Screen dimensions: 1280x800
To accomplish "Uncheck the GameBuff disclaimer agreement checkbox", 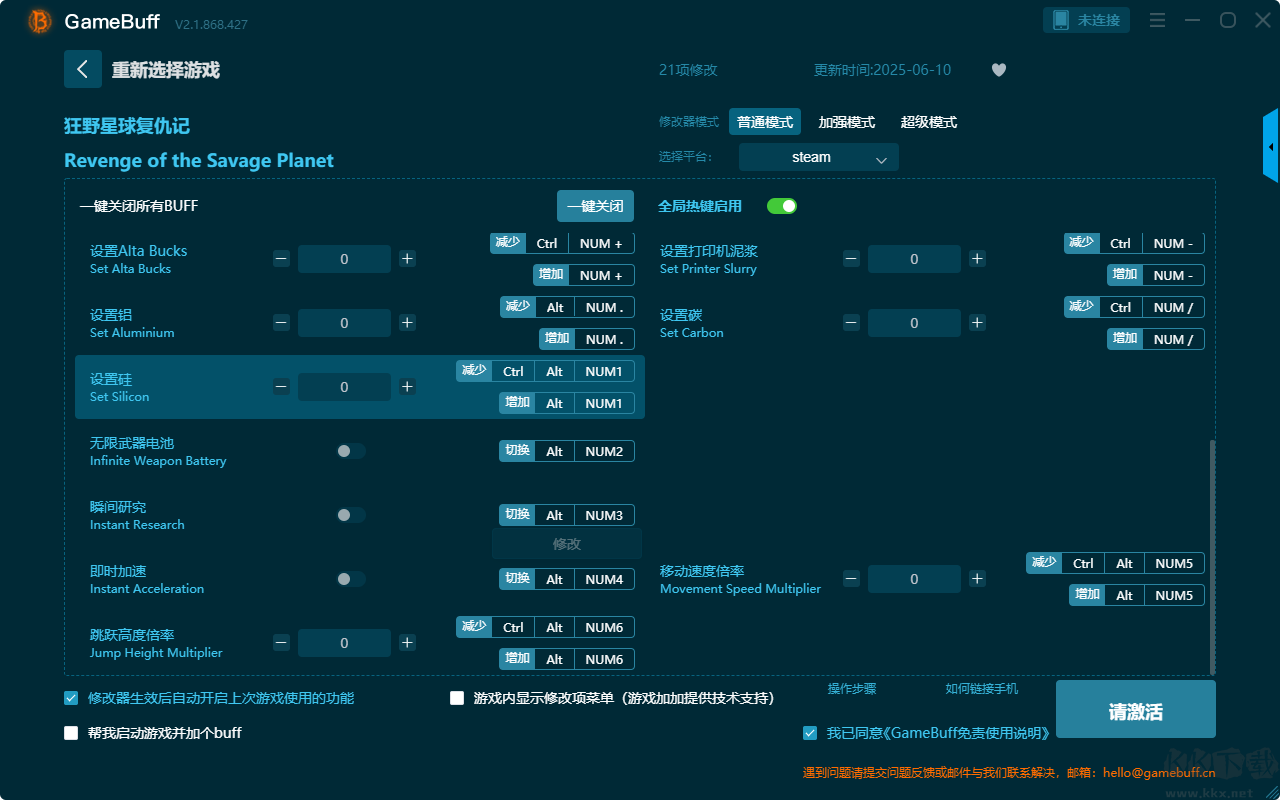I will pos(810,733).
